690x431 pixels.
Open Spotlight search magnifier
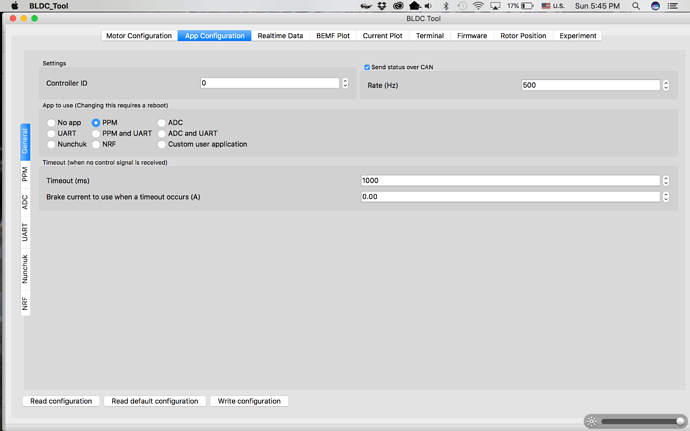(636, 6)
